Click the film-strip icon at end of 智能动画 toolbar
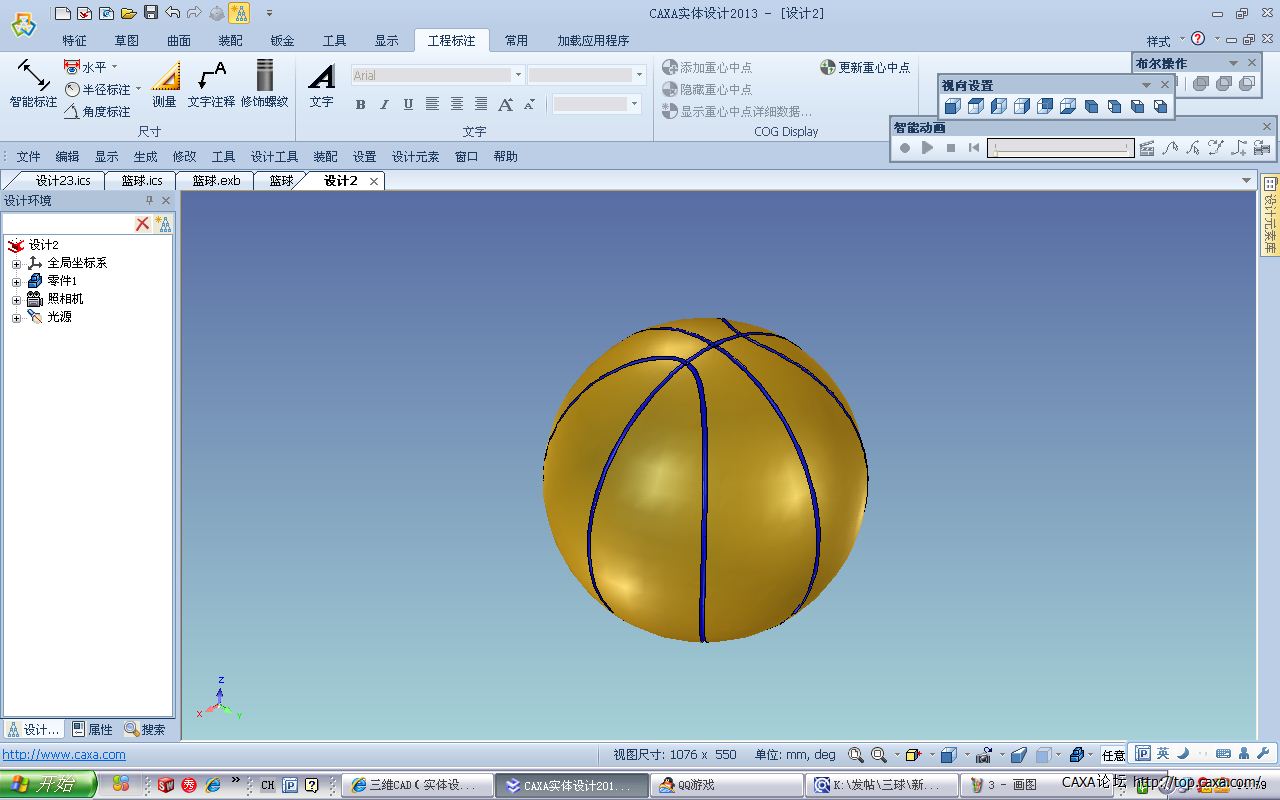The width and height of the screenshot is (1280, 800). pos(1262,148)
